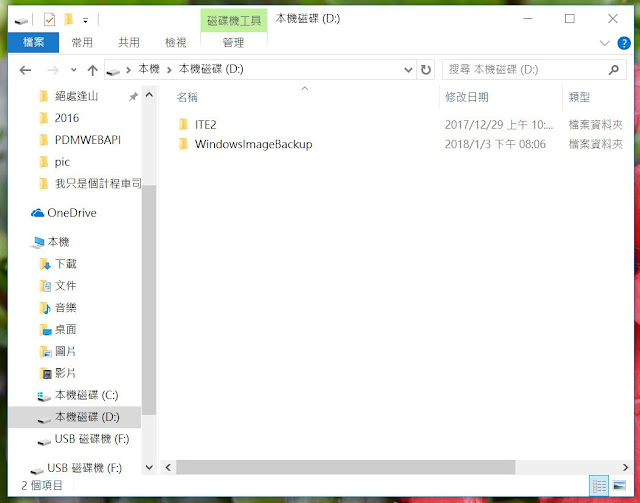Click the drive icon in the title bar
The image size is (640, 503).
[21, 20]
